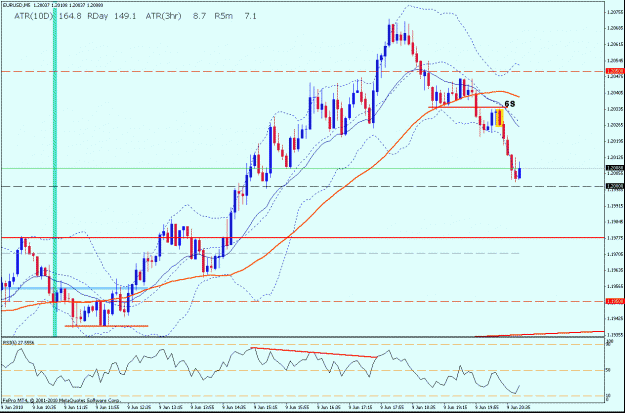Screen dimensions: 625x413
Task: Select the 6S text annotation
Action: [510, 104]
